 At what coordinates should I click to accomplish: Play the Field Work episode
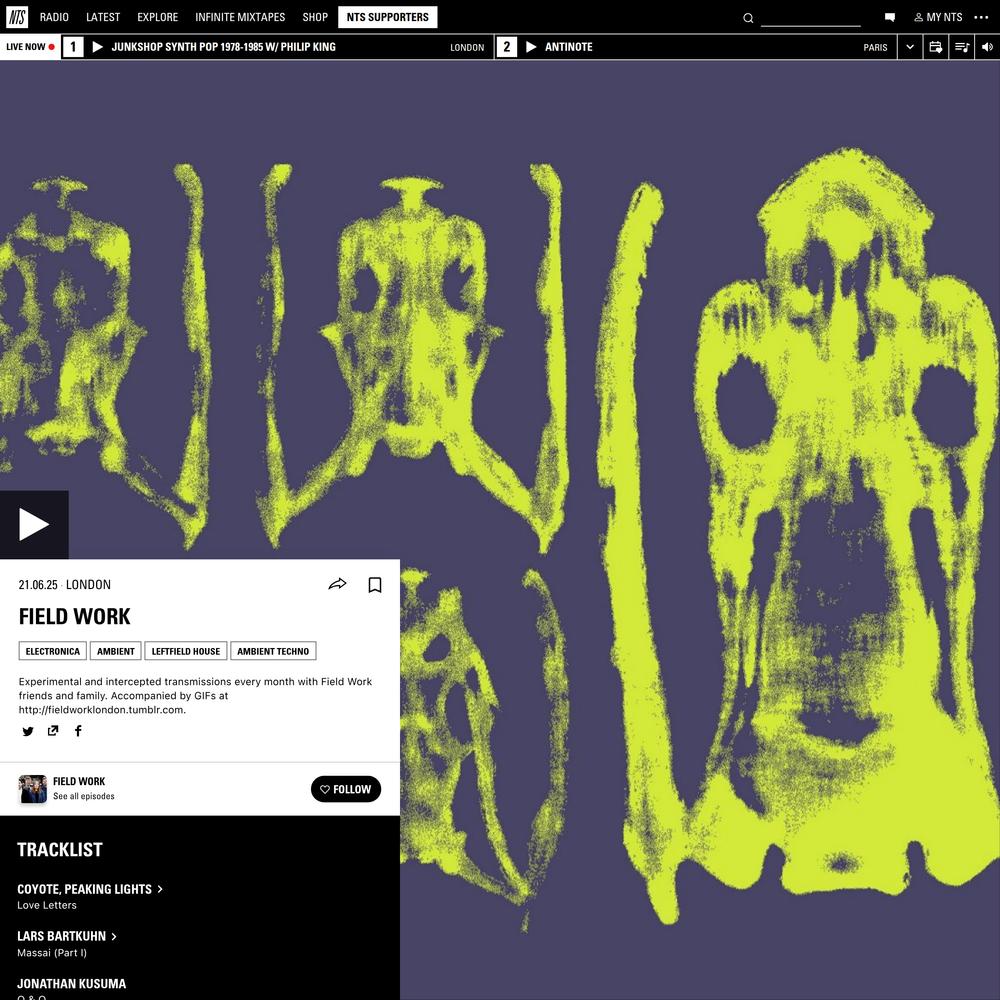click(34, 524)
